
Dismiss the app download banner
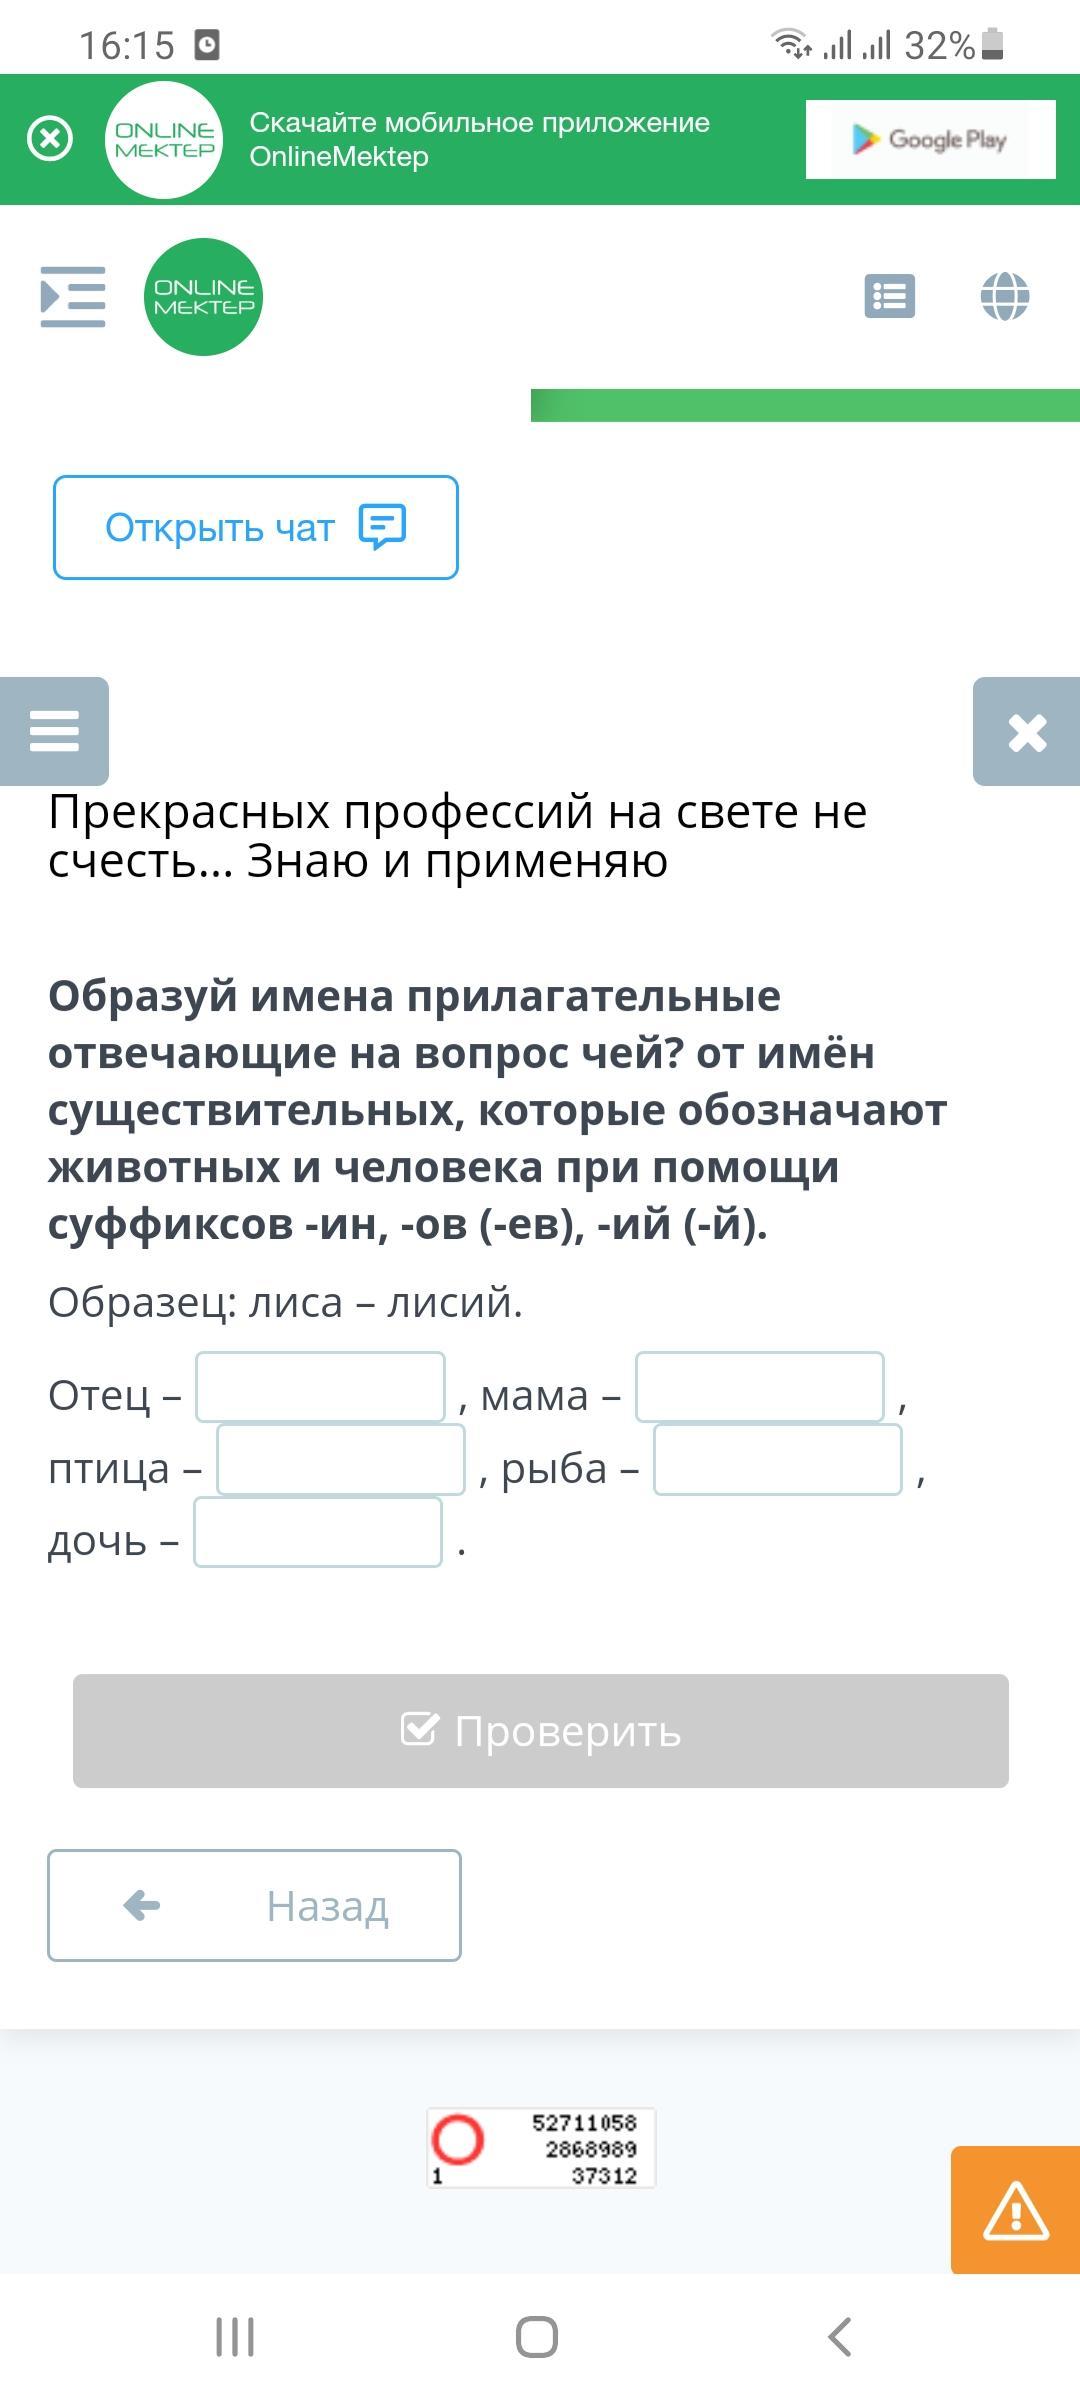(50, 139)
